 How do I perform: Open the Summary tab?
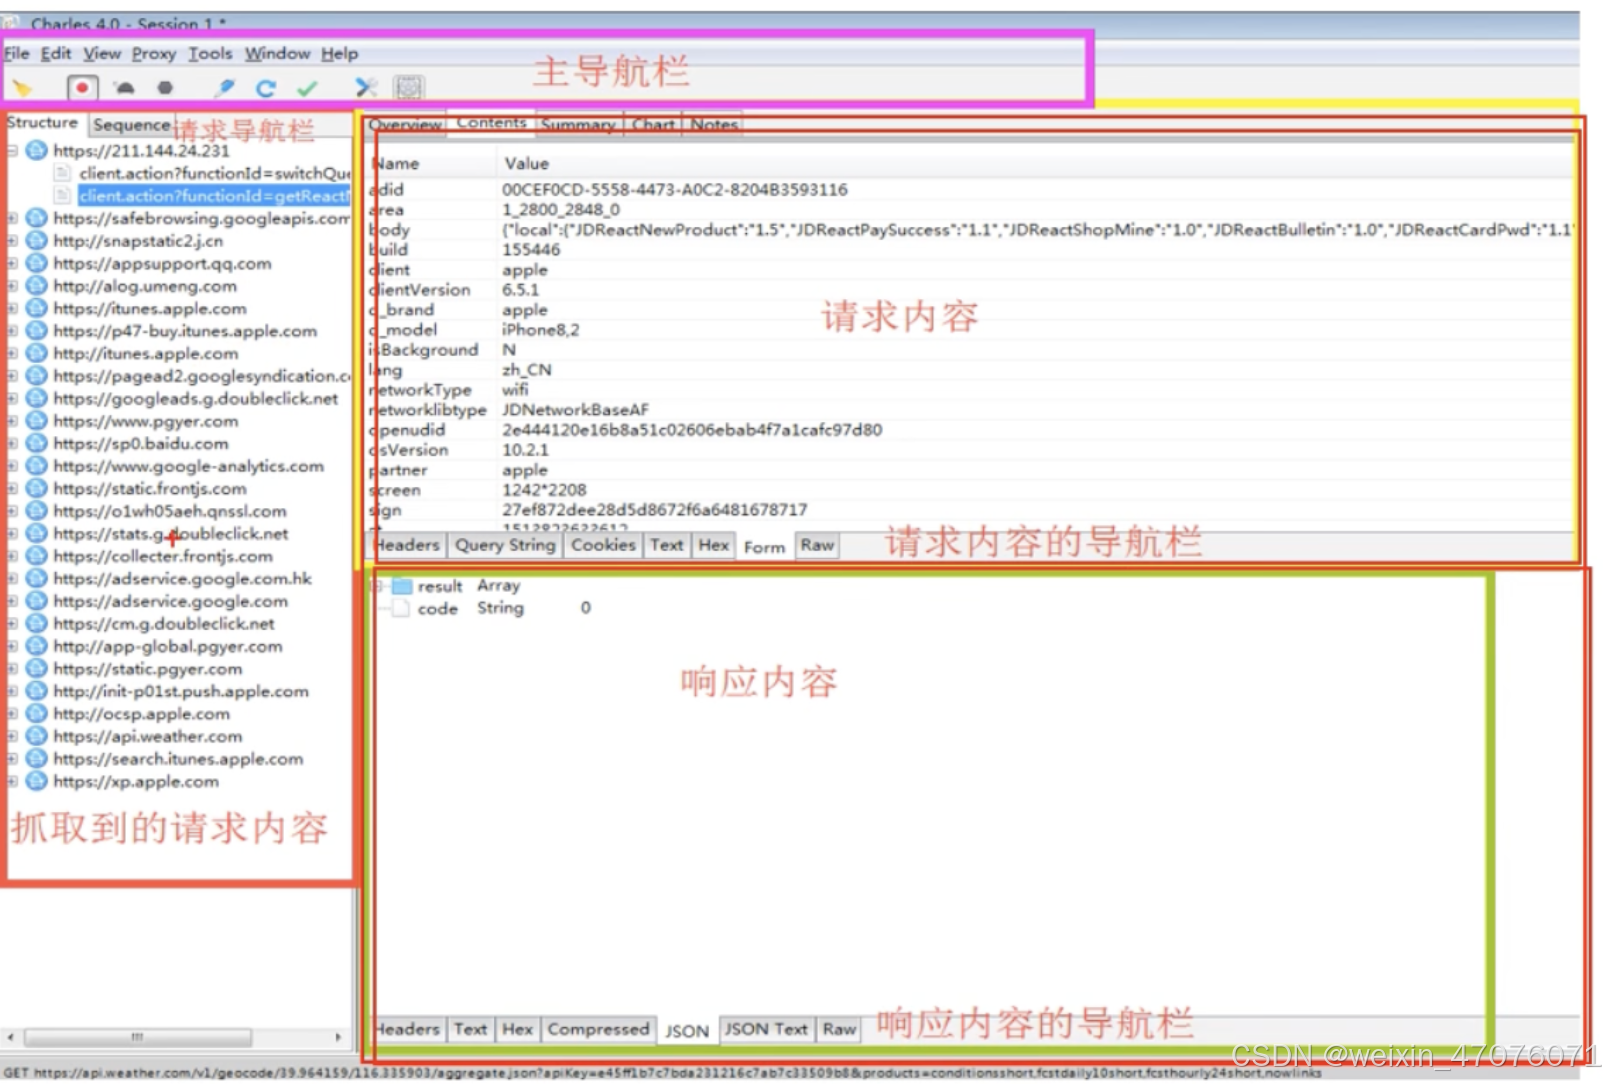pos(578,124)
